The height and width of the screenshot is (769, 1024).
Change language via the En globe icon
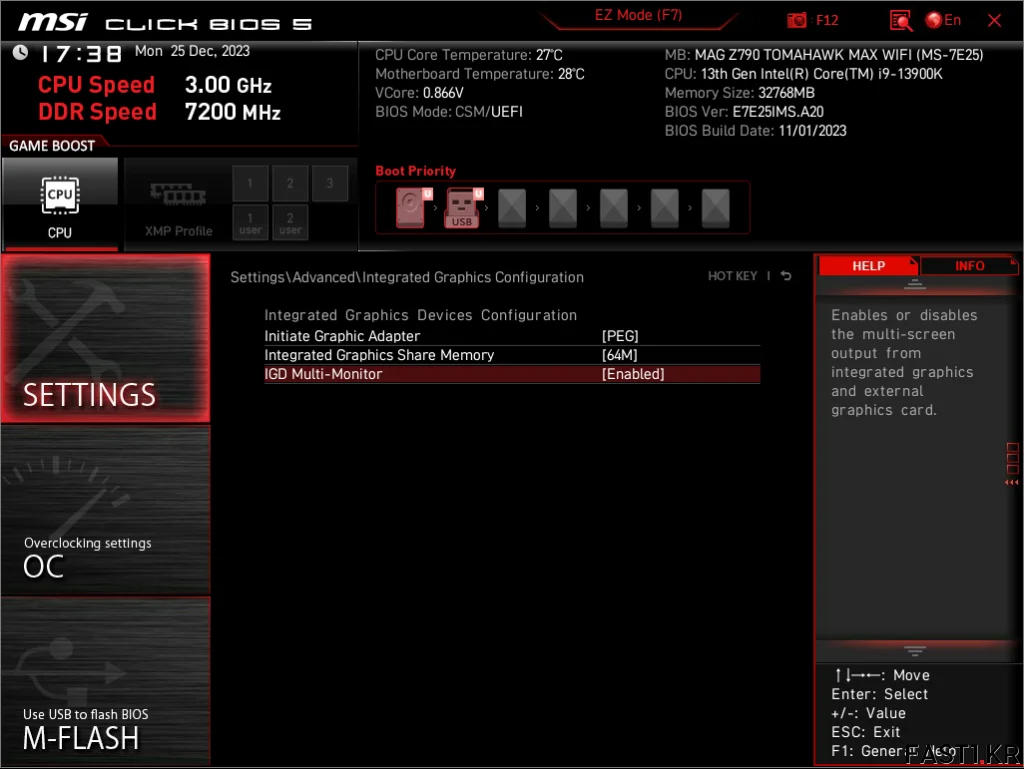click(x=943, y=20)
